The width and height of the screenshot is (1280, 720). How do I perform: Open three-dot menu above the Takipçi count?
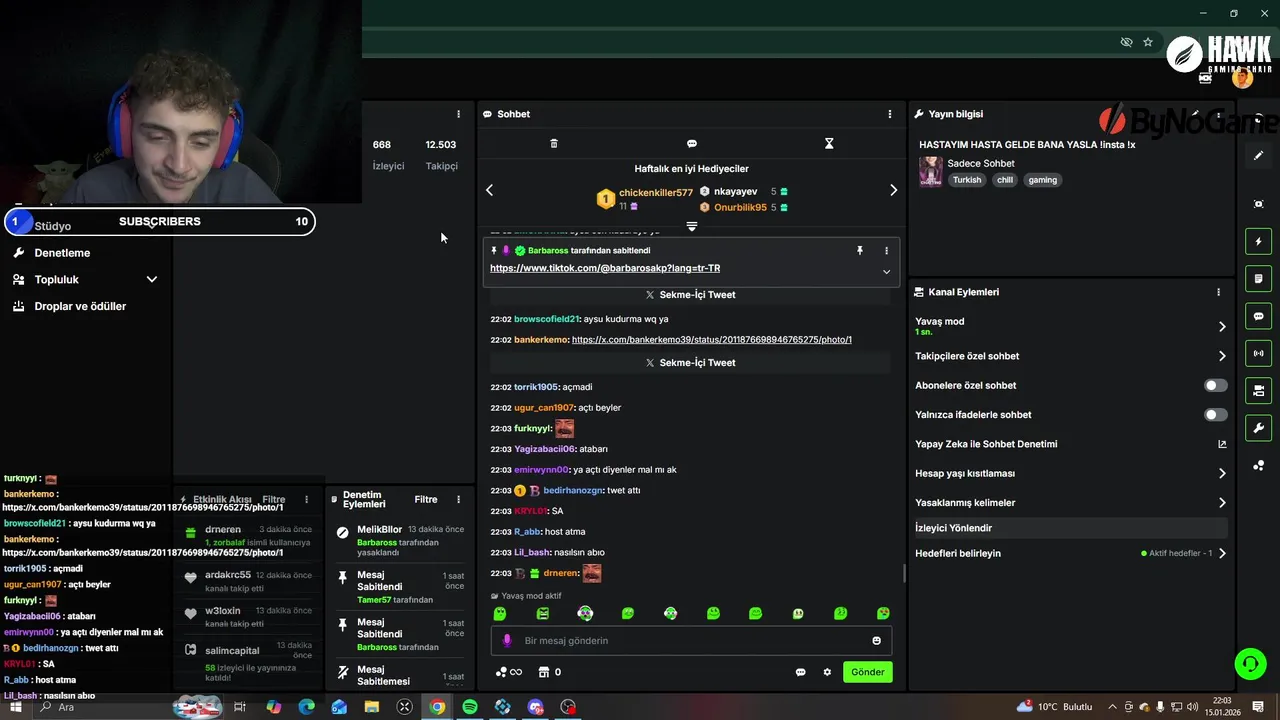(x=459, y=114)
